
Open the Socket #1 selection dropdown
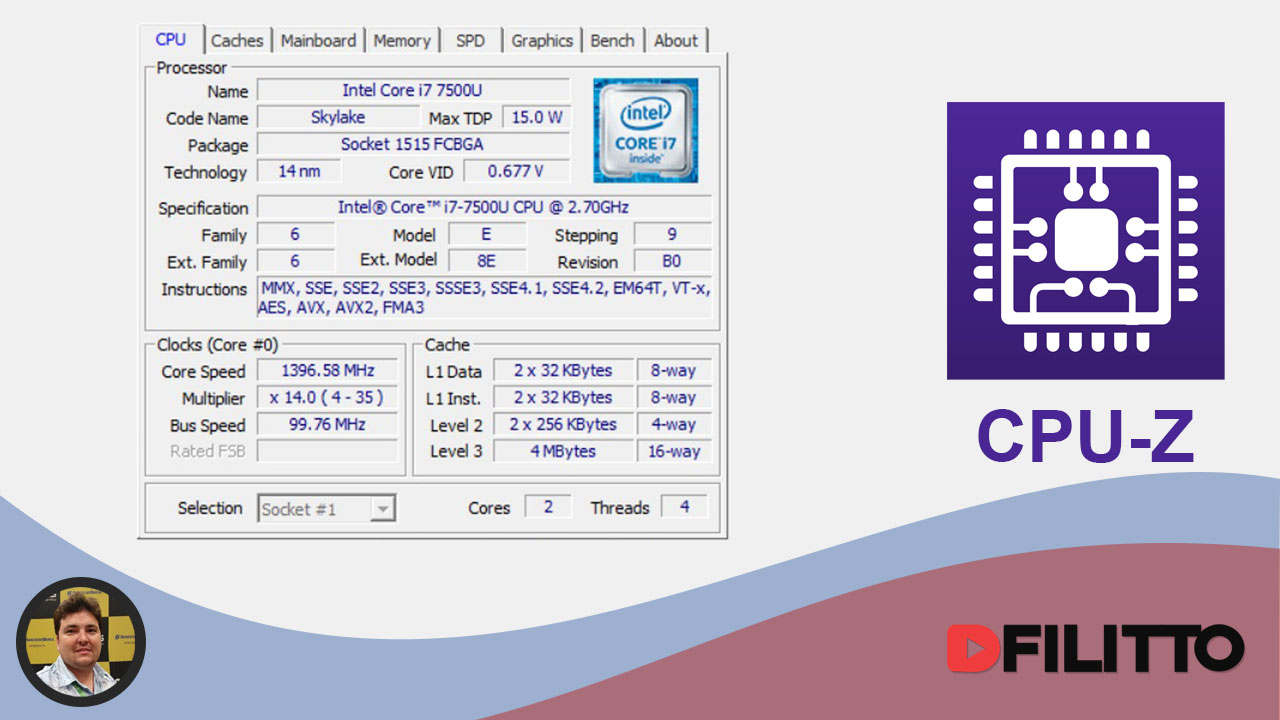(384, 508)
